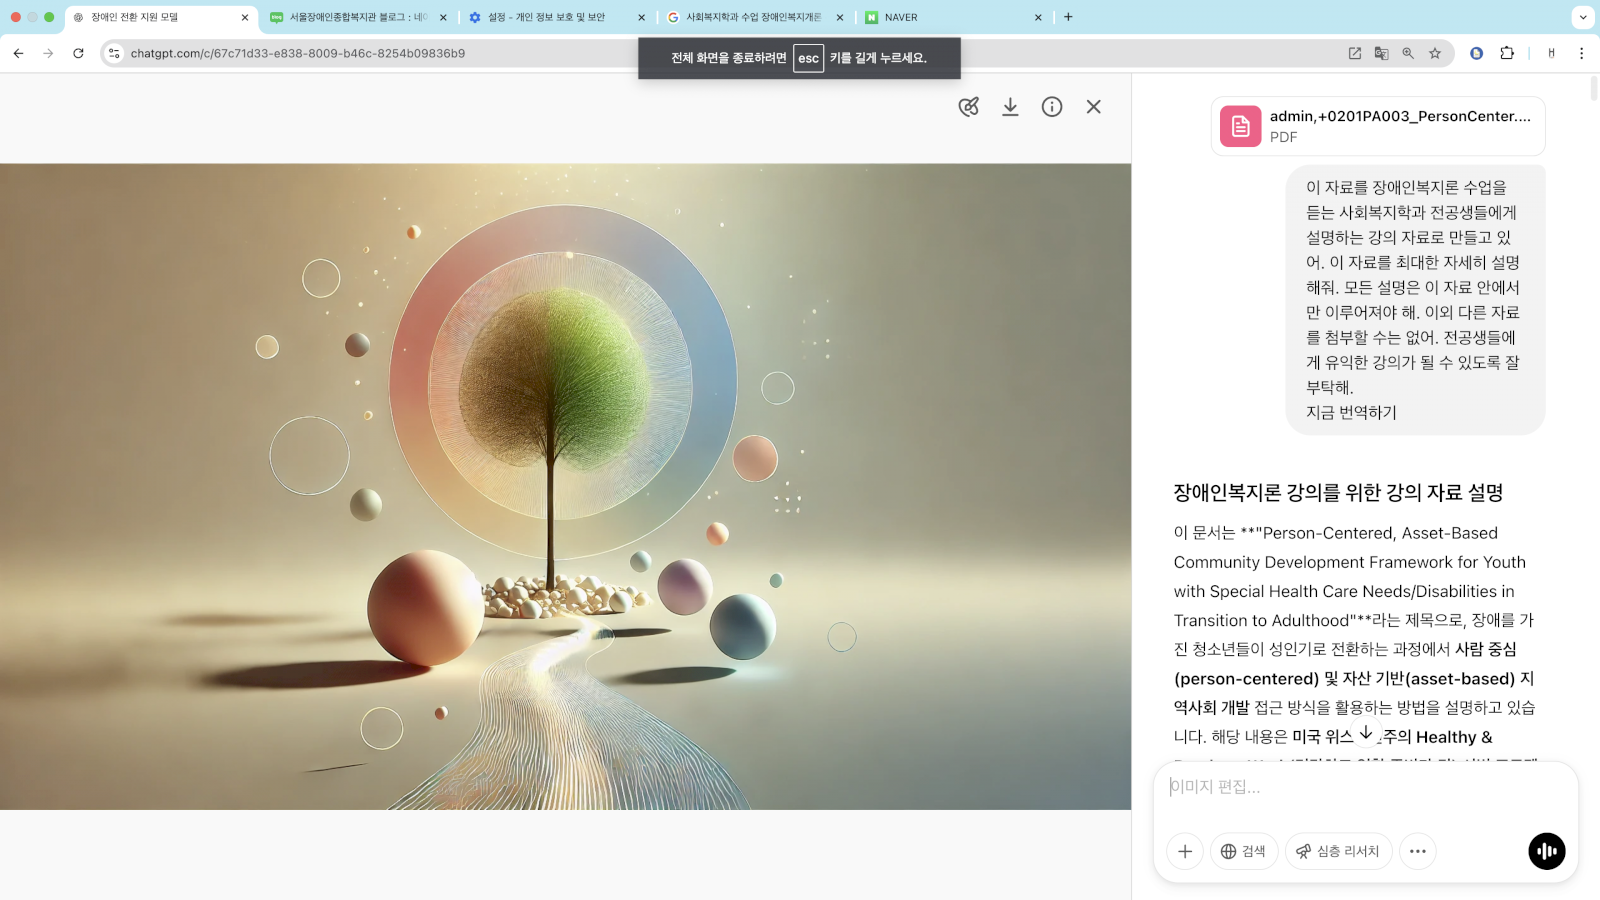This screenshot has height=900, width=1600.
Task: Open the Google Translate icon in address bar
Action: coord(1381,54)
